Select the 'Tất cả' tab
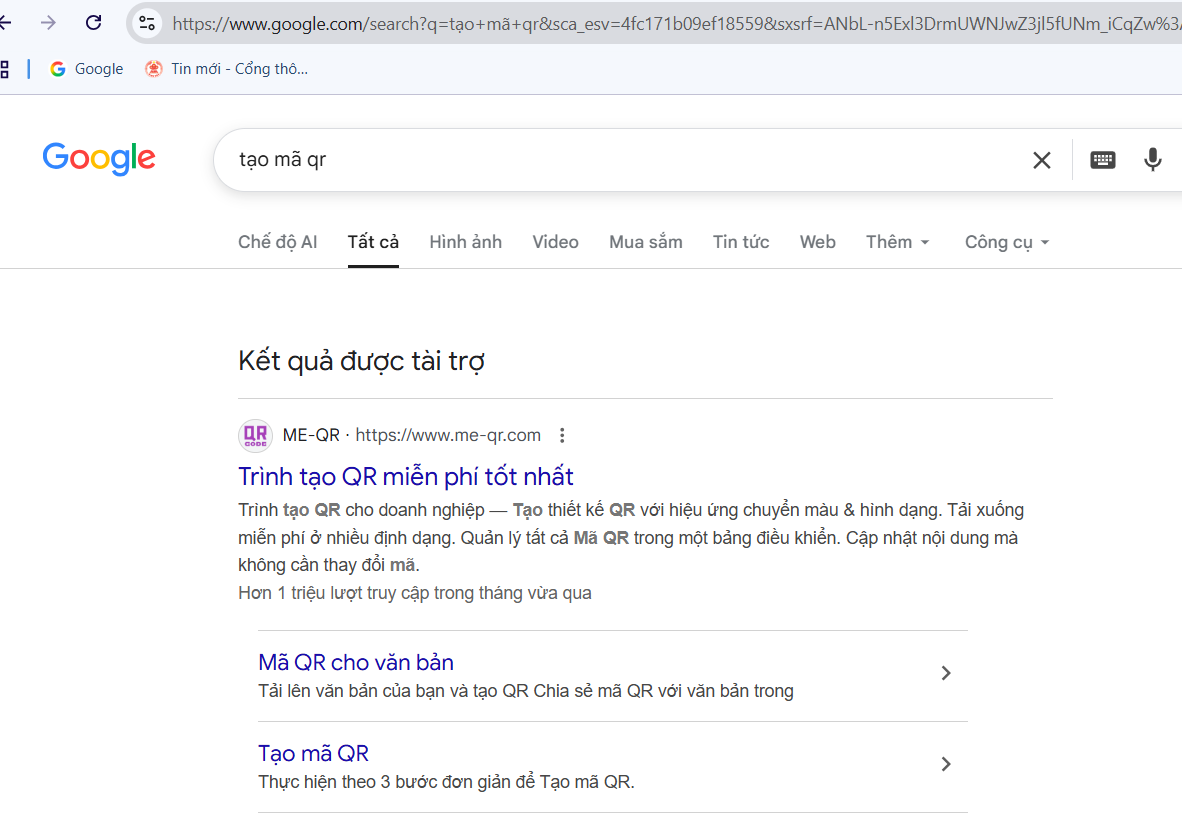This screenshot has height=817, width=1182. [373, 242]
